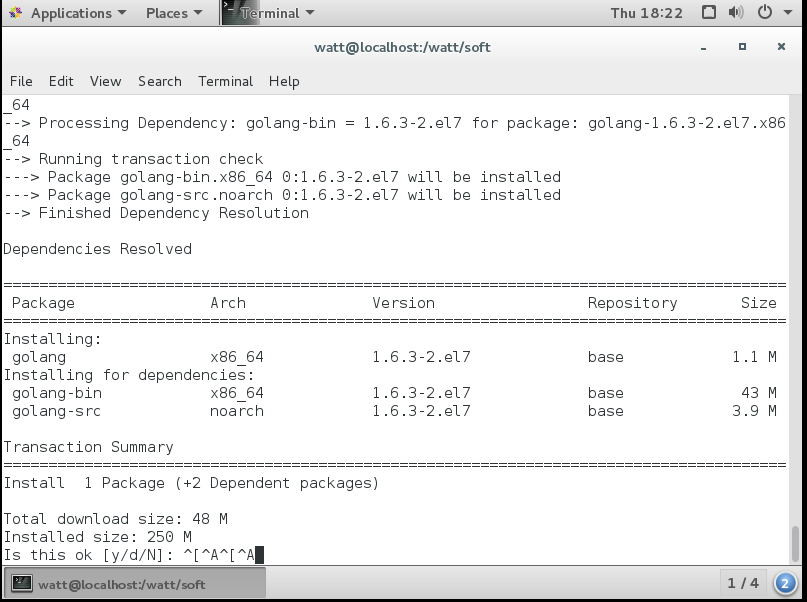
Task: Click the 'golang-src' package name in table
Action: (x=56, y=411)
